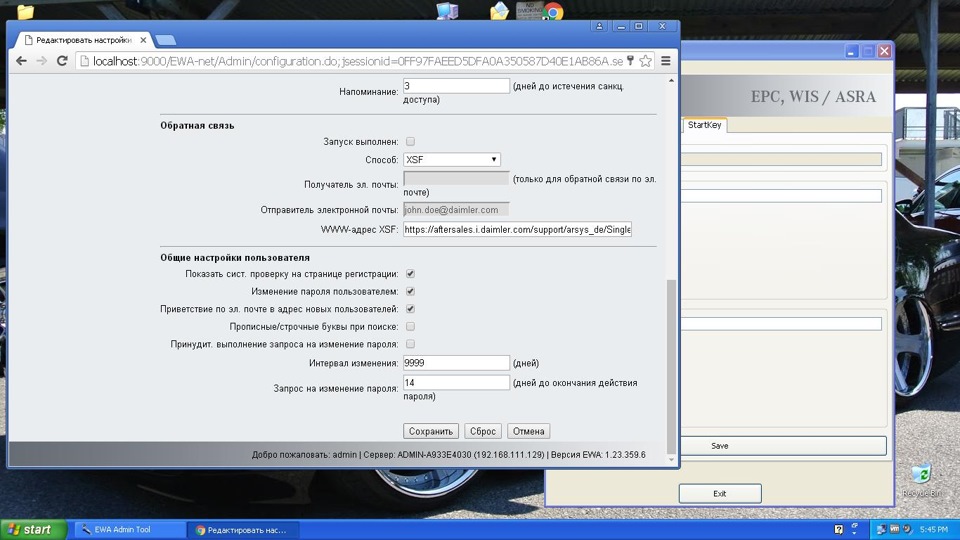The height and width of the screenshot is (540, 960).
Task: Open the Recycle Bin
Action: coord(921,479)
